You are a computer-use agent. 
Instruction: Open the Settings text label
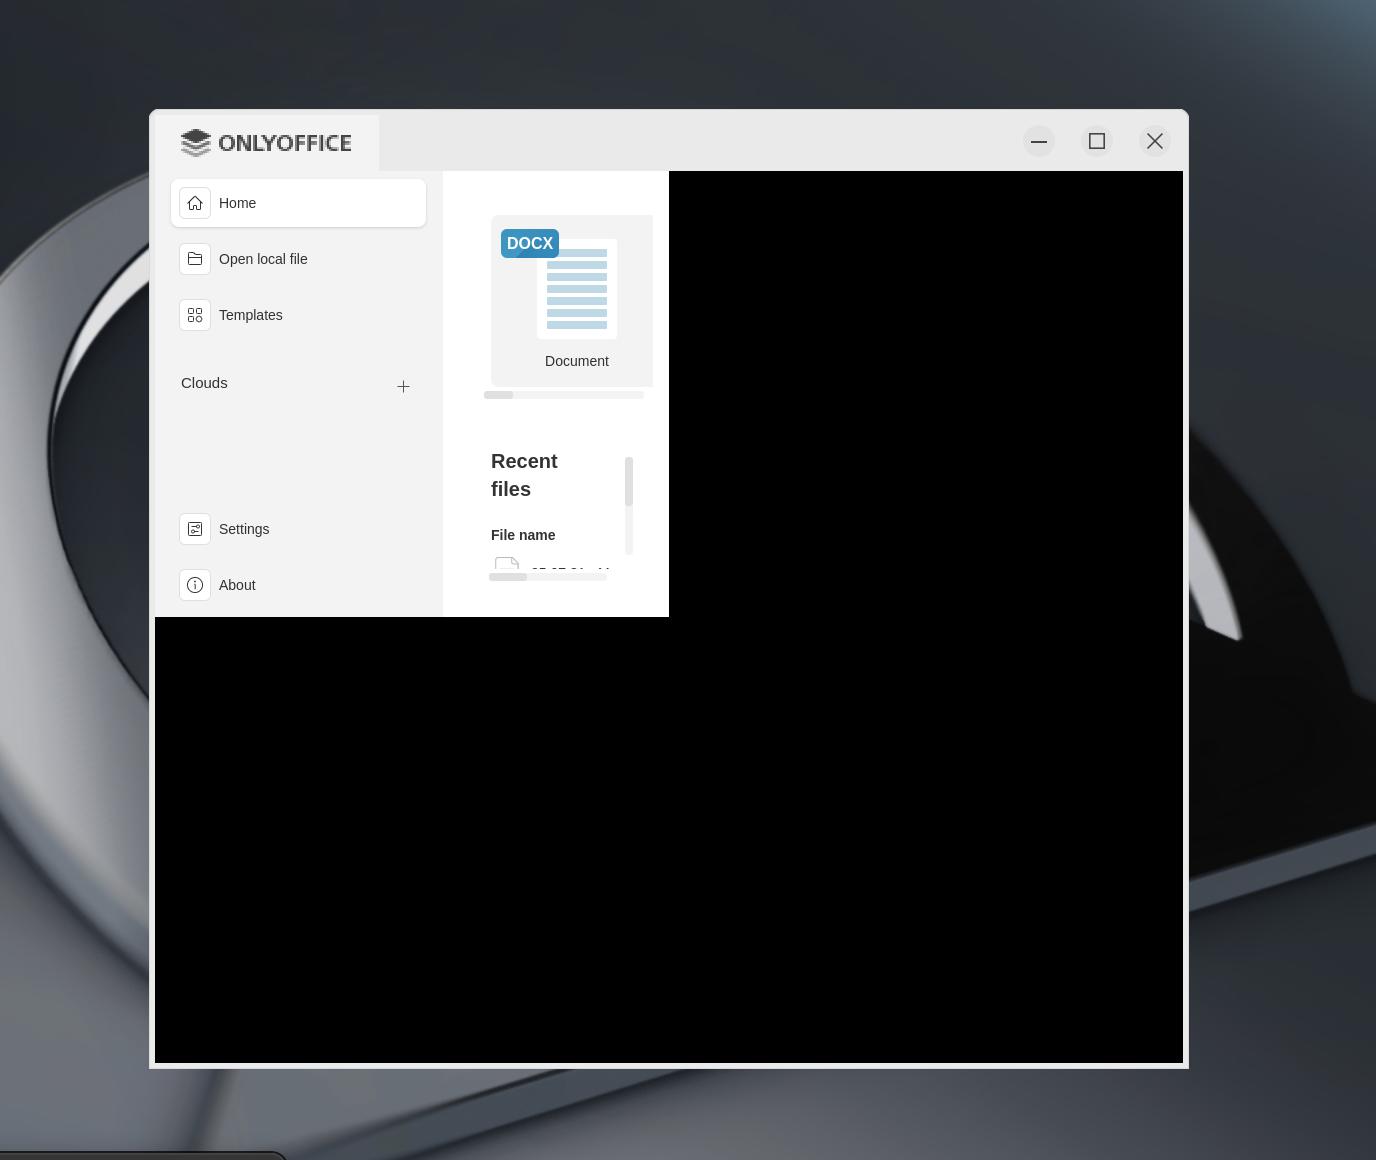(x=244, y=529)
